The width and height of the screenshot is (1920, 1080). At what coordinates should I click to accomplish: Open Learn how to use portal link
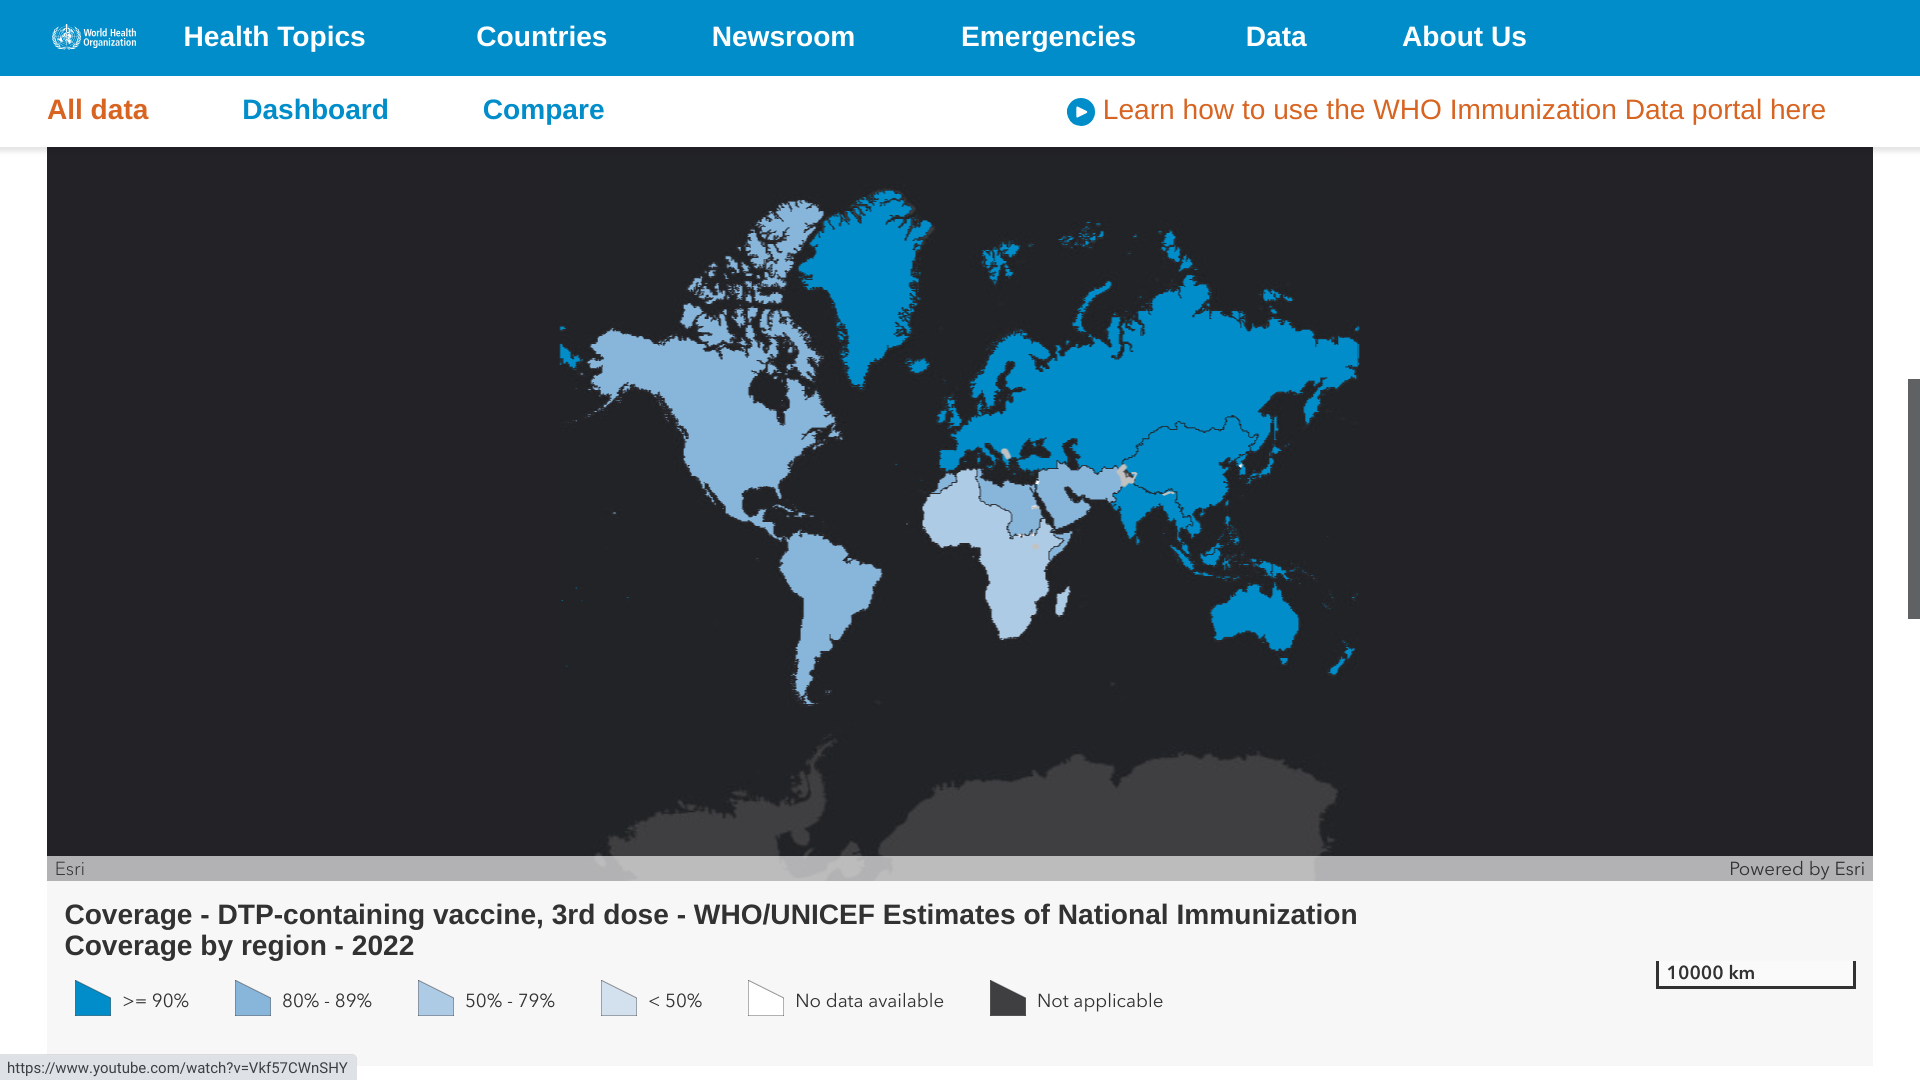1463,110
